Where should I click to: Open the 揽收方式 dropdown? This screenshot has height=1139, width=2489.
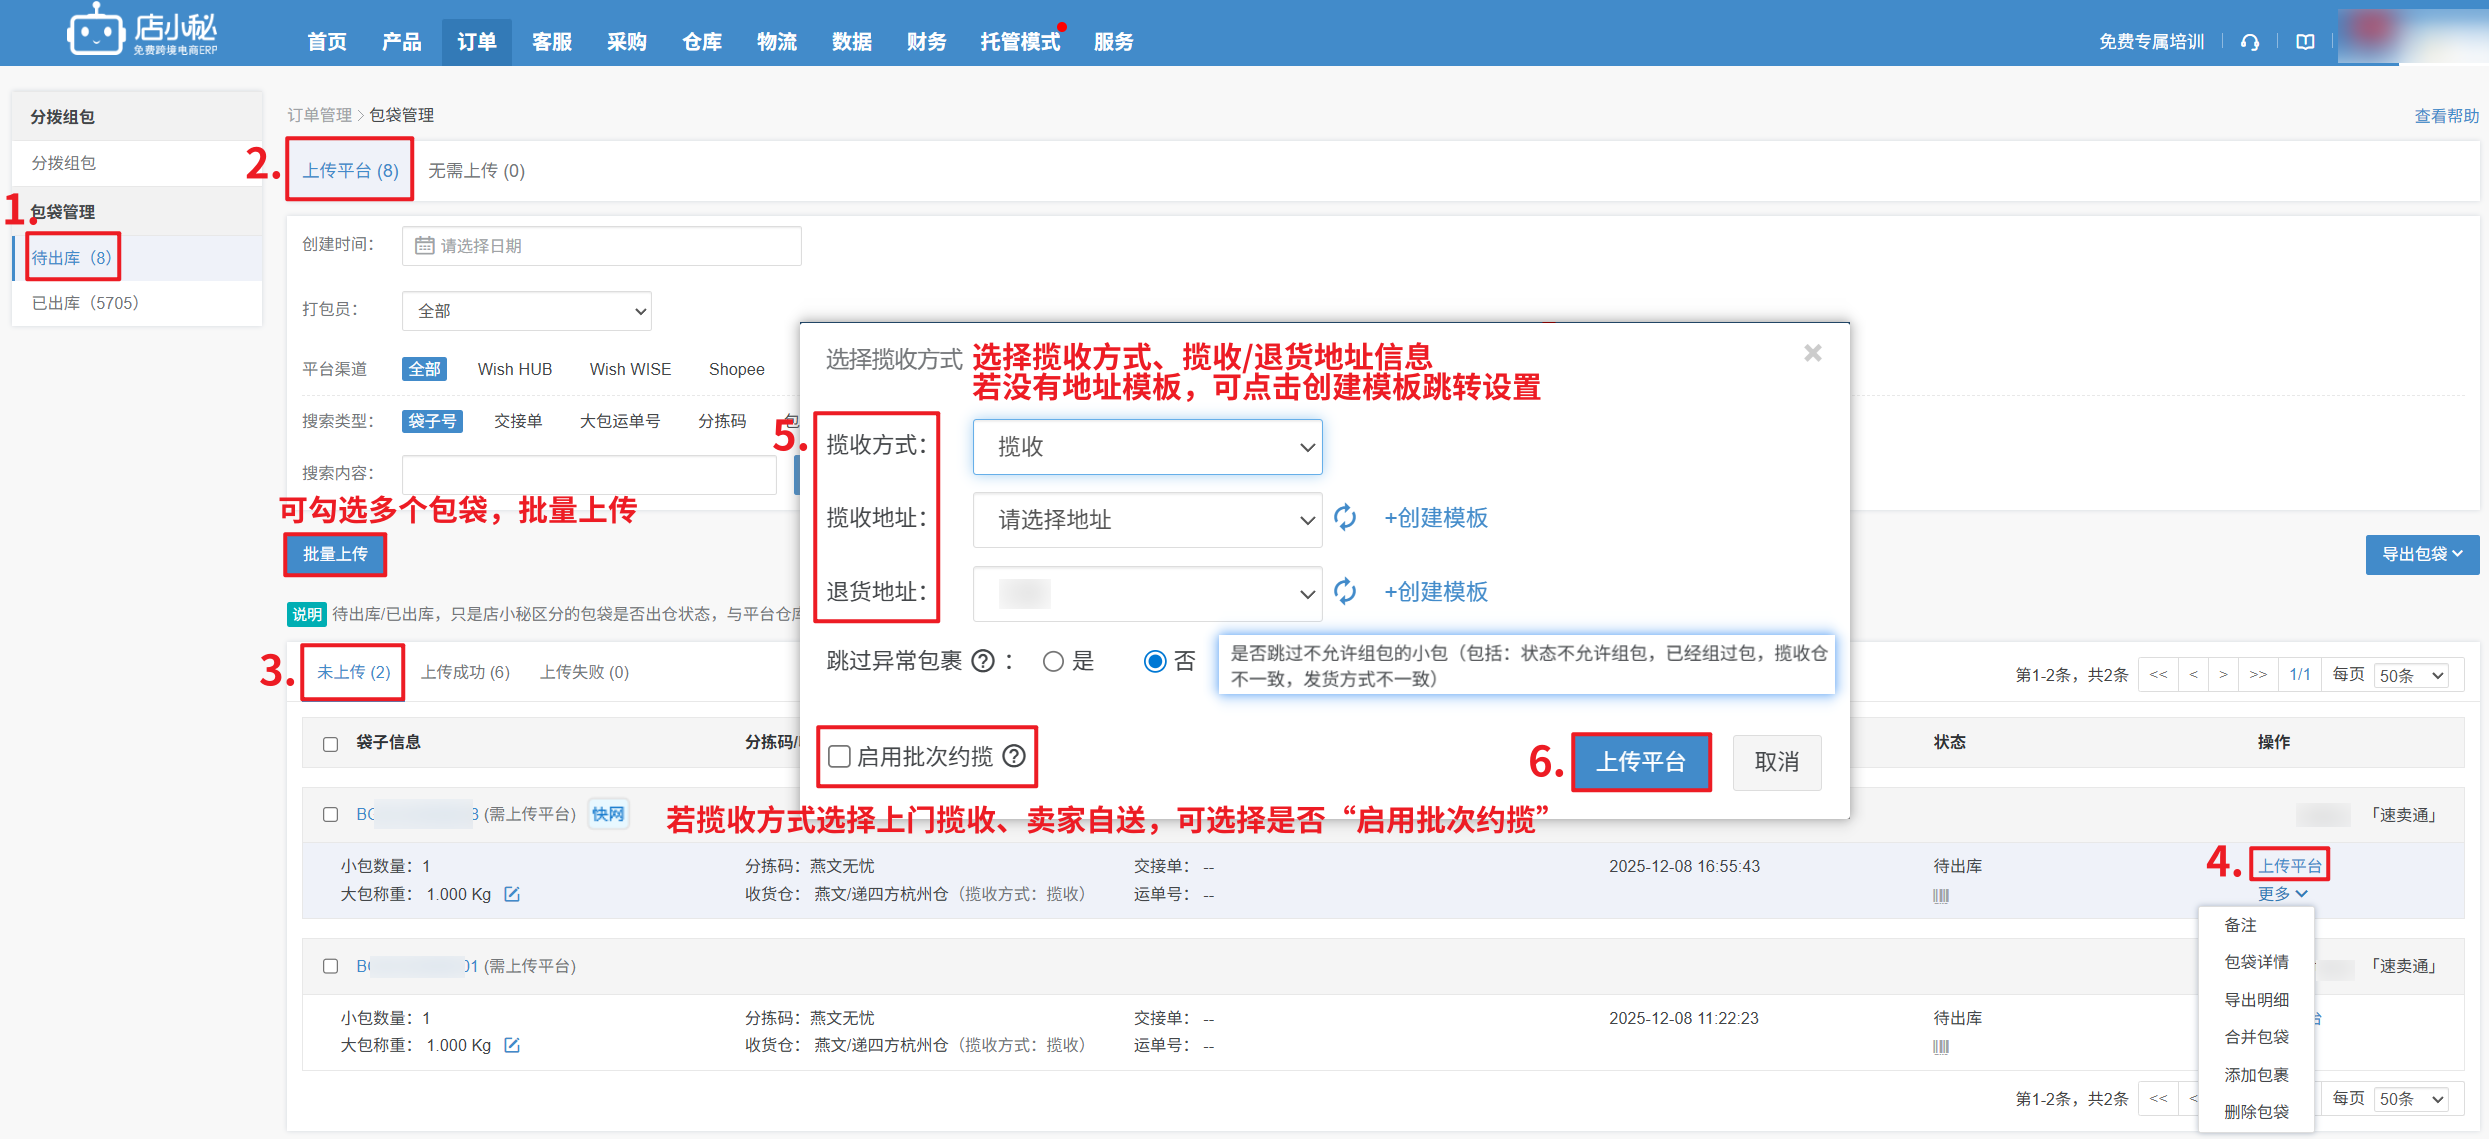(x=1147, y=447)
